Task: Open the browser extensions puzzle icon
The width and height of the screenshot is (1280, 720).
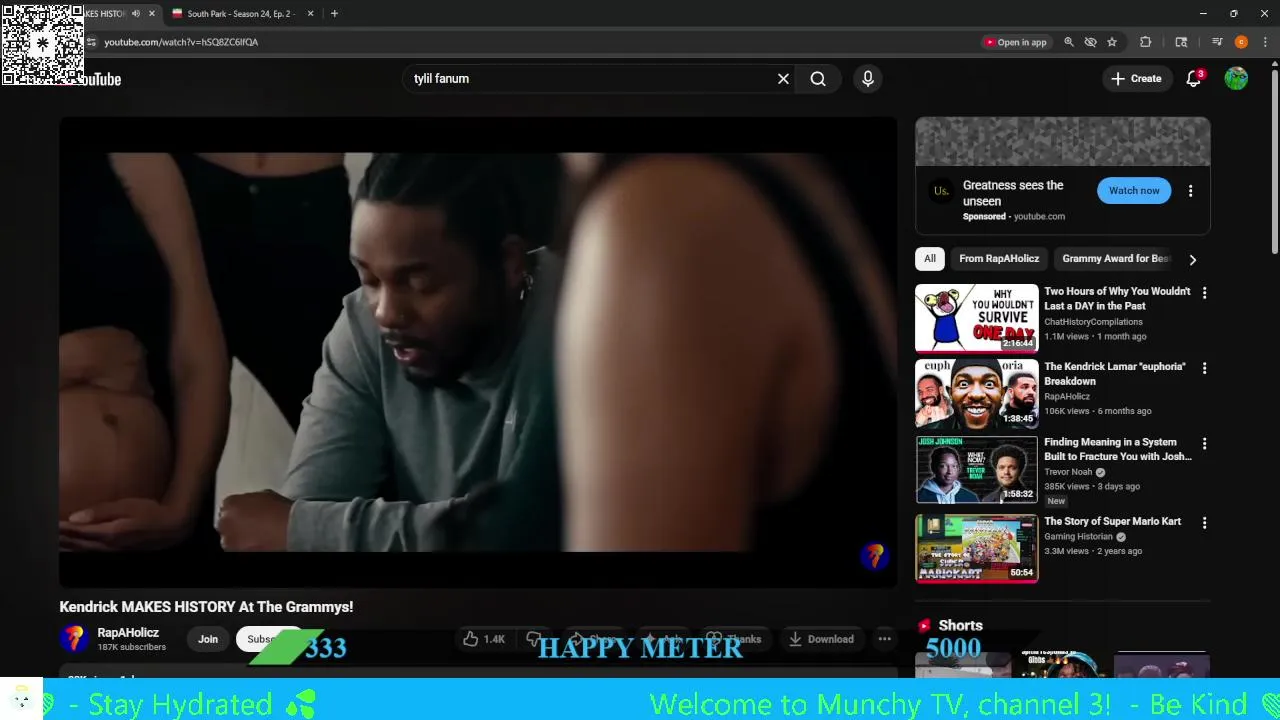Action: 1146,42
